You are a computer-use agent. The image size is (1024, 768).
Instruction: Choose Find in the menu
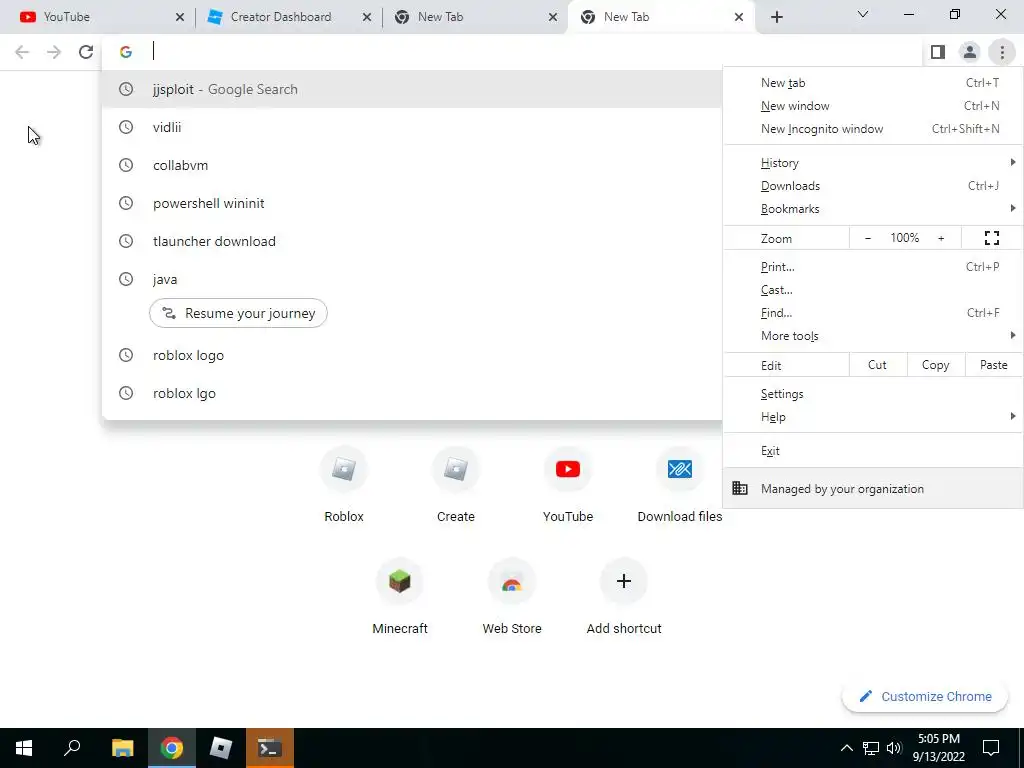point(873,313)
